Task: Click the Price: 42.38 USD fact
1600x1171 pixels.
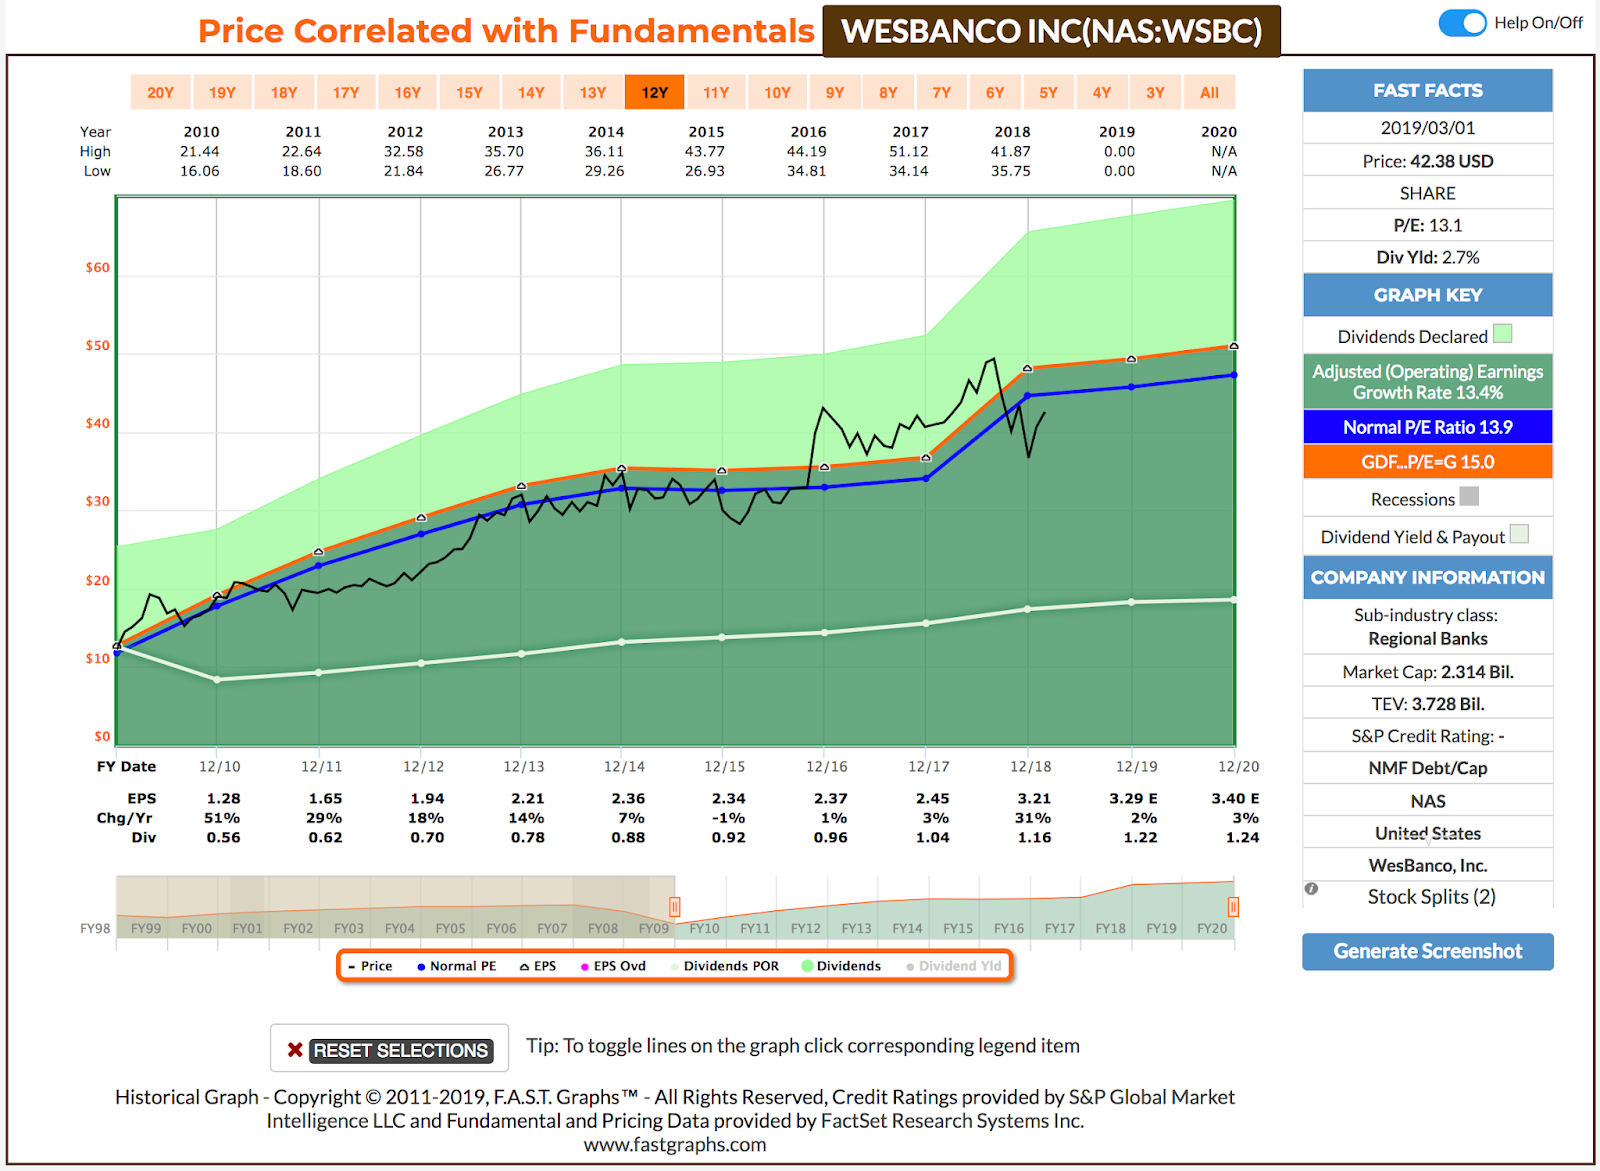Action: 1428,161
